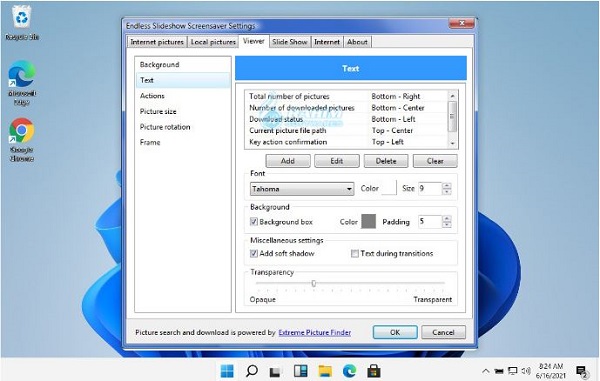Open Microsoft Store from taskbar
The width and height of the screenshot is (600, 381).
click(x=374, y=371)
